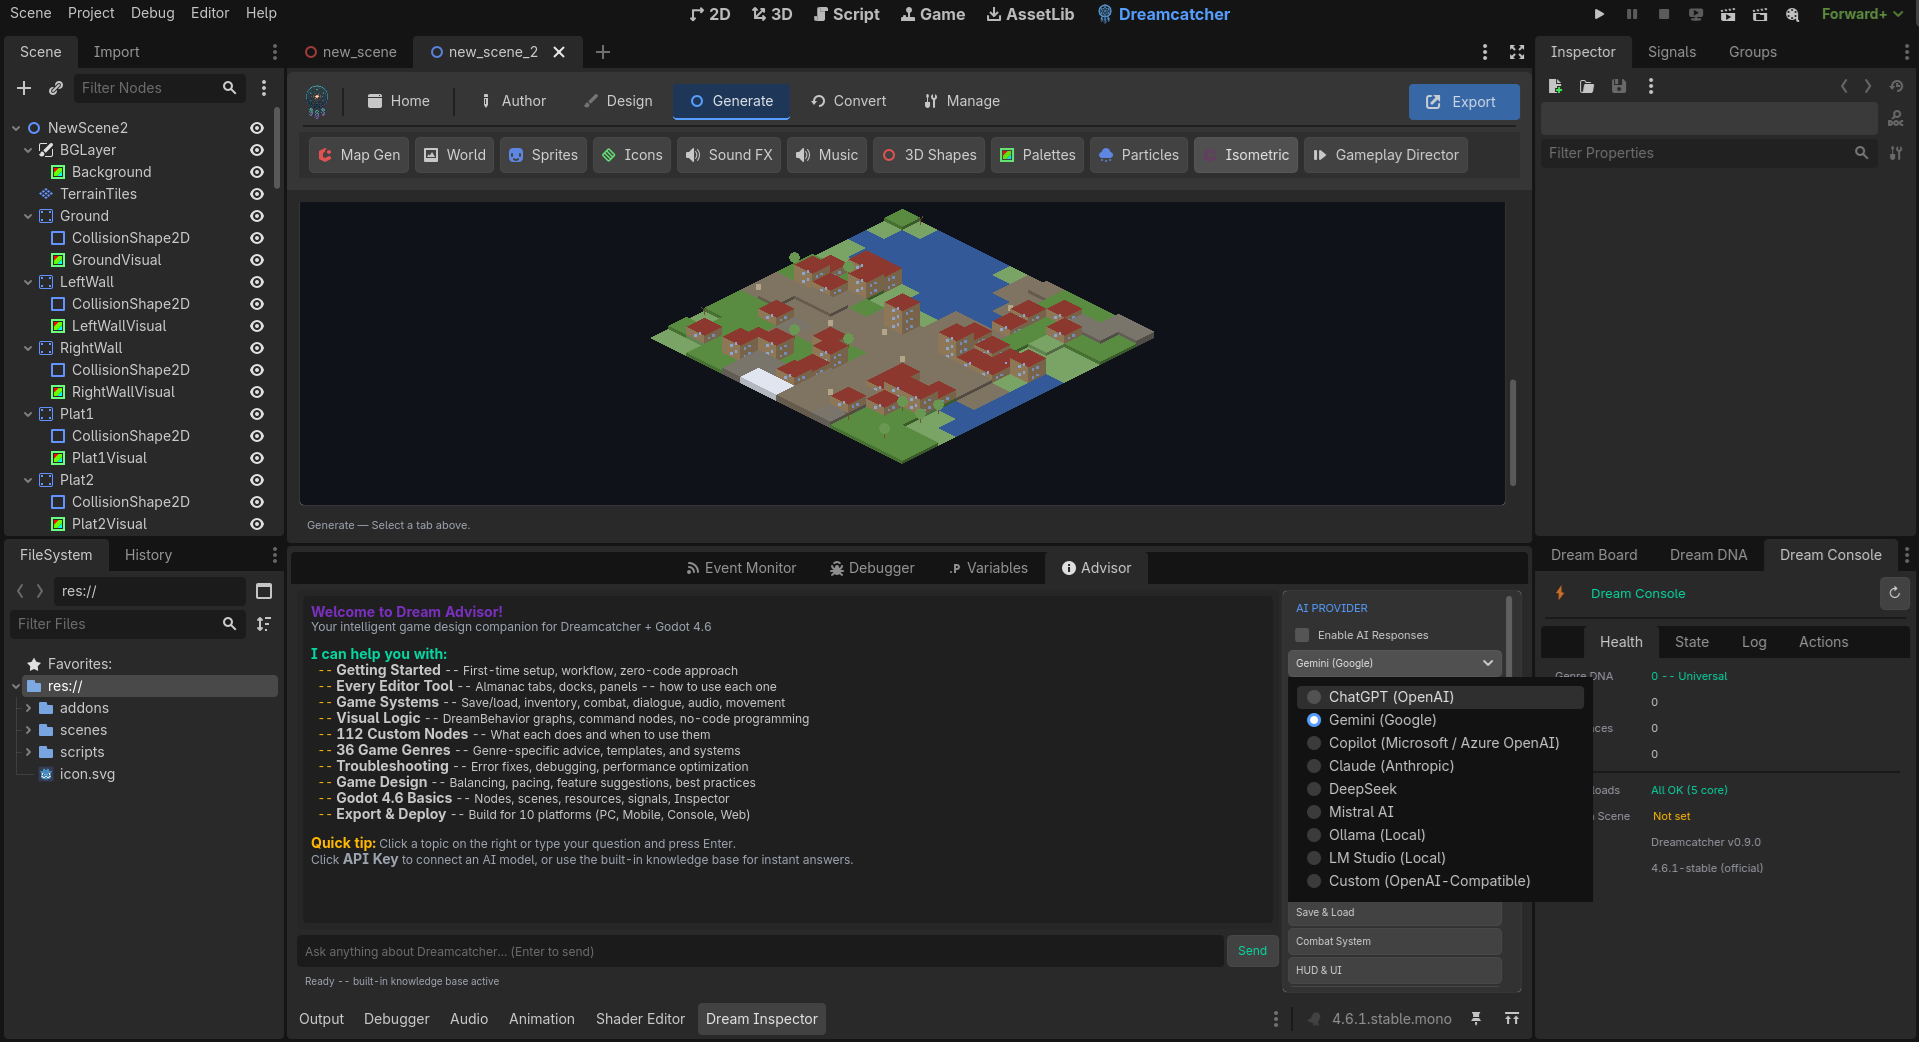Click Inspector object history icon
The height and width of the screenshot is (1042, 1919).
pyautogui.click(x=1896, y=86)
